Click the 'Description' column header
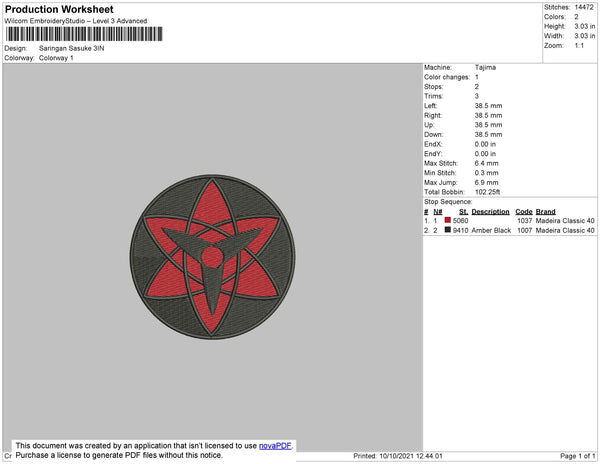600x464 pixels. point(490,212)
